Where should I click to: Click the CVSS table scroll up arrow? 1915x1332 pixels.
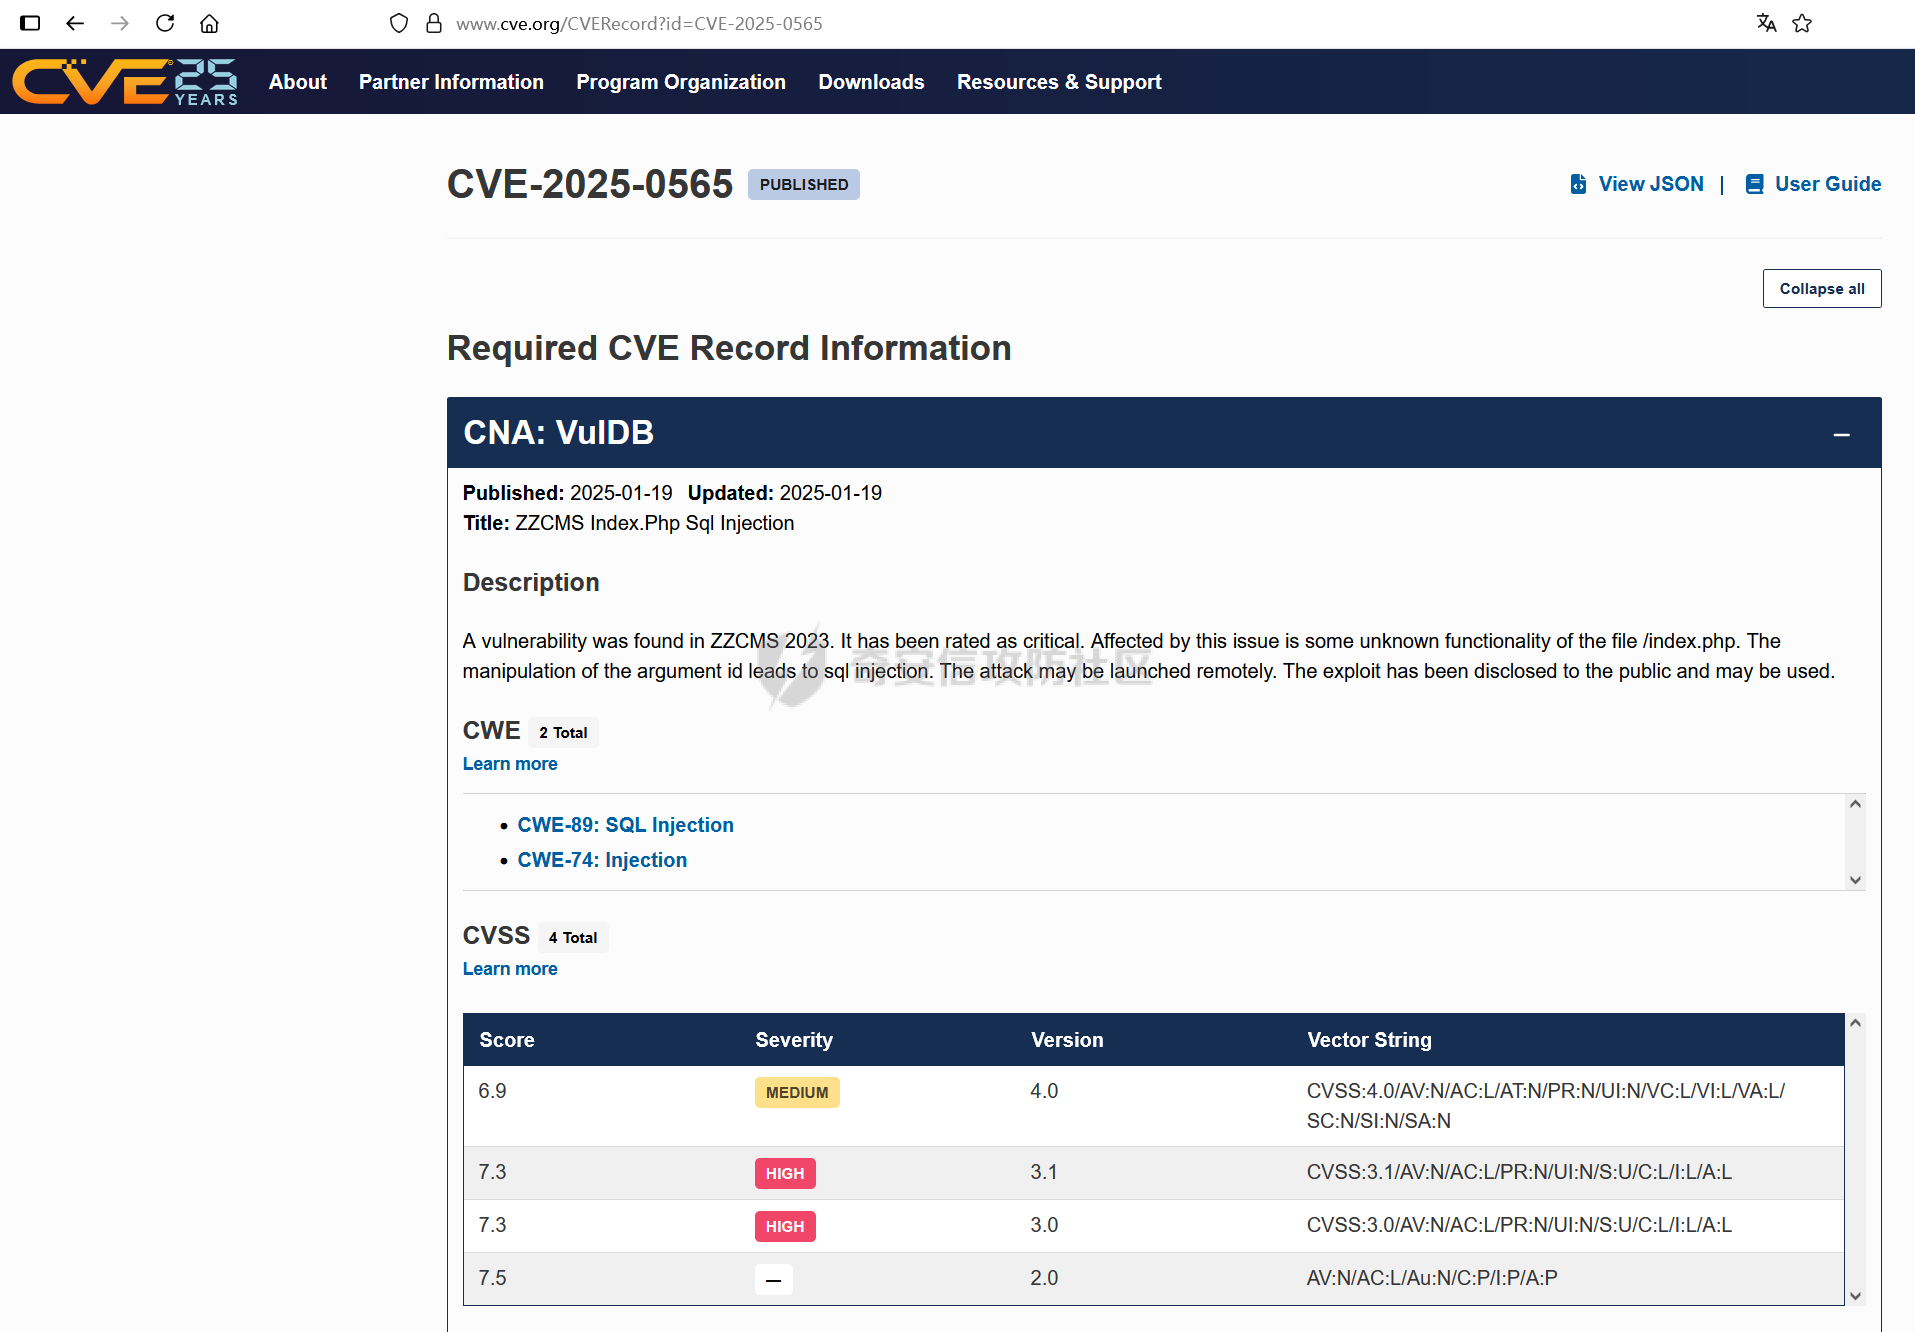point(1855,1023)
